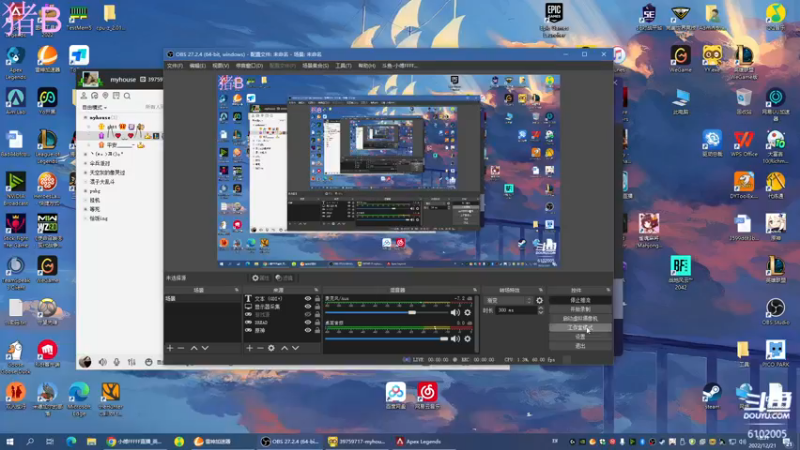
Task: Lock the 显示器采集 source
Action: point(317,307)
